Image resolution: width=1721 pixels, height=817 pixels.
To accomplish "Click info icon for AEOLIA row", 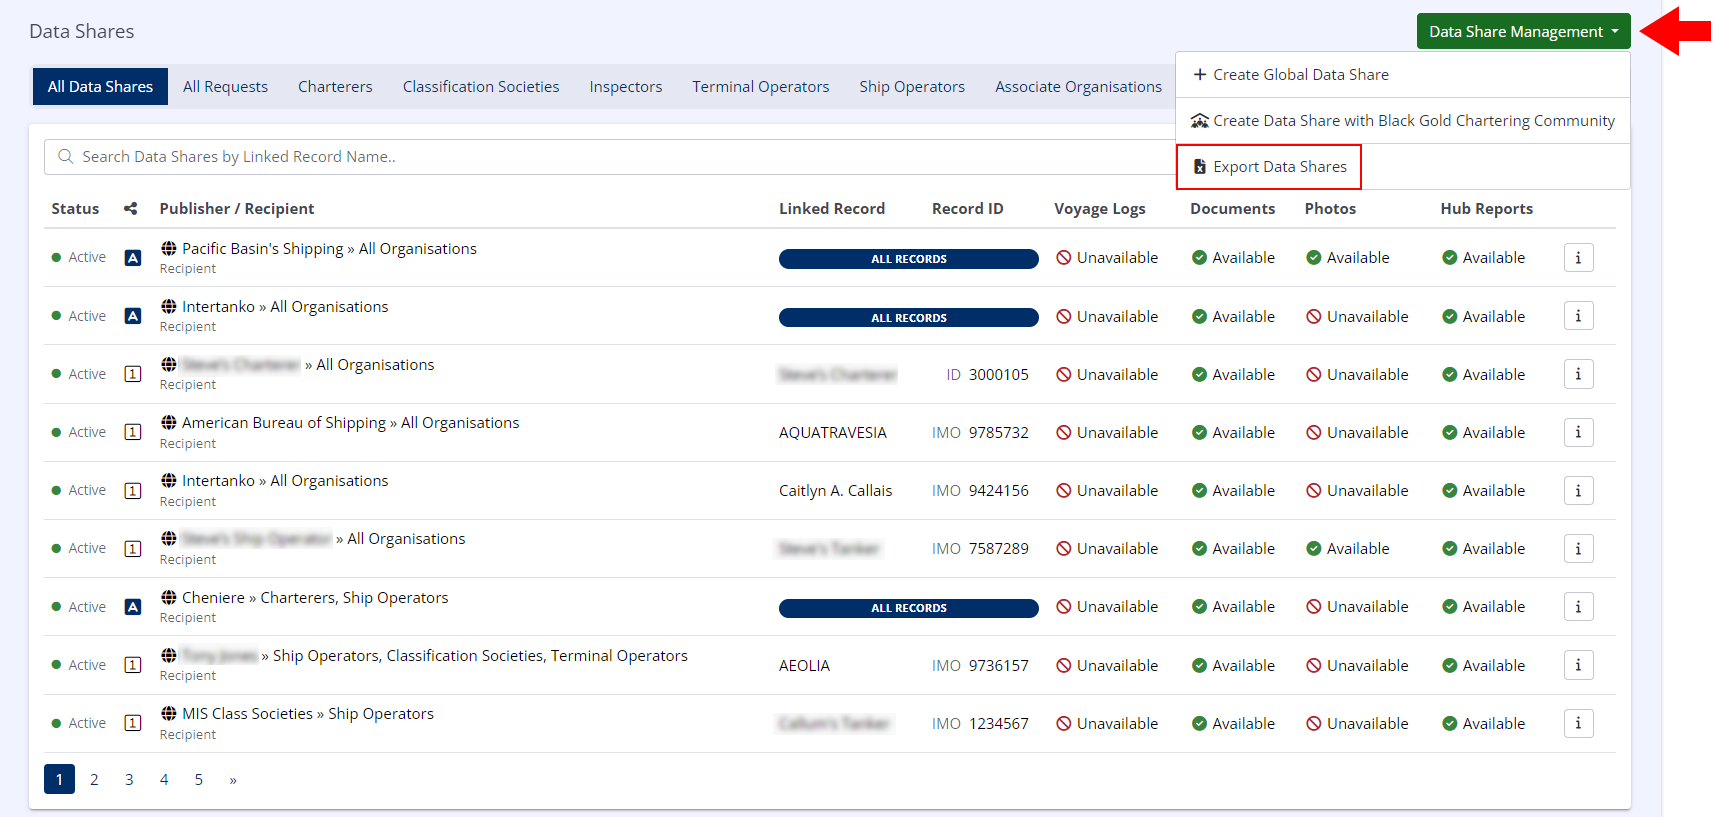I will tap(1578, 665).
